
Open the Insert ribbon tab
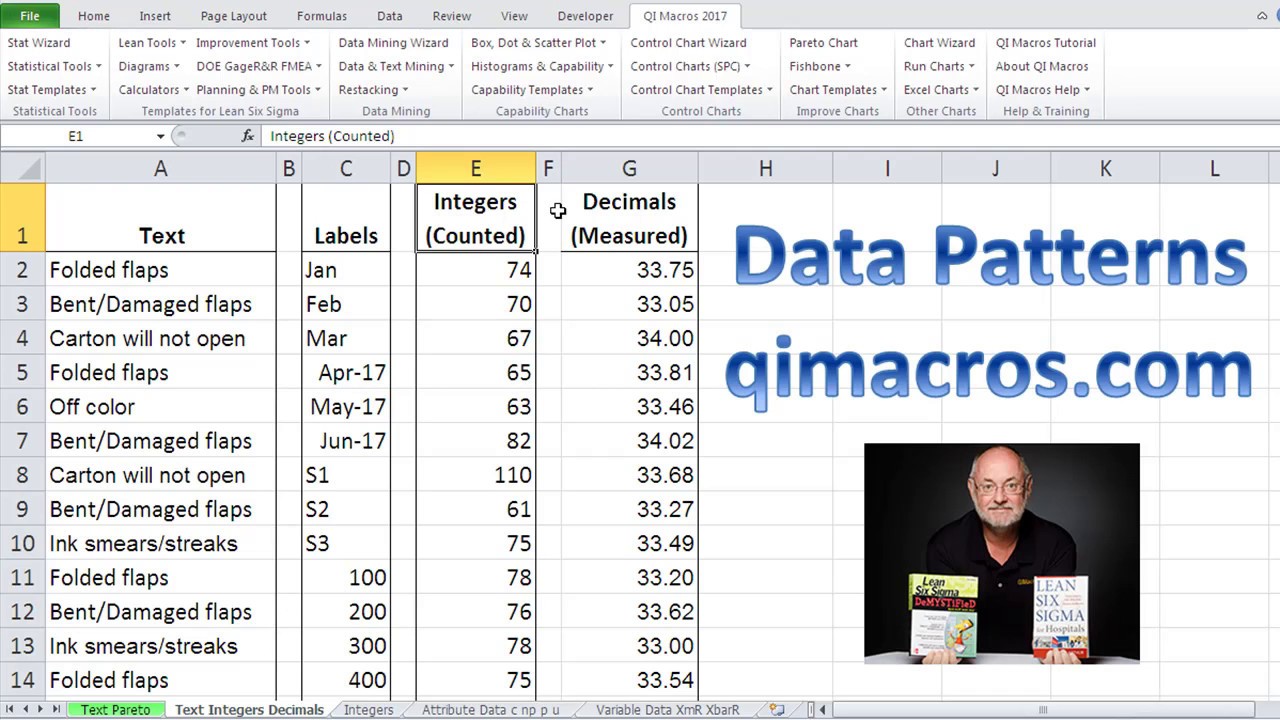coord(155,16)
